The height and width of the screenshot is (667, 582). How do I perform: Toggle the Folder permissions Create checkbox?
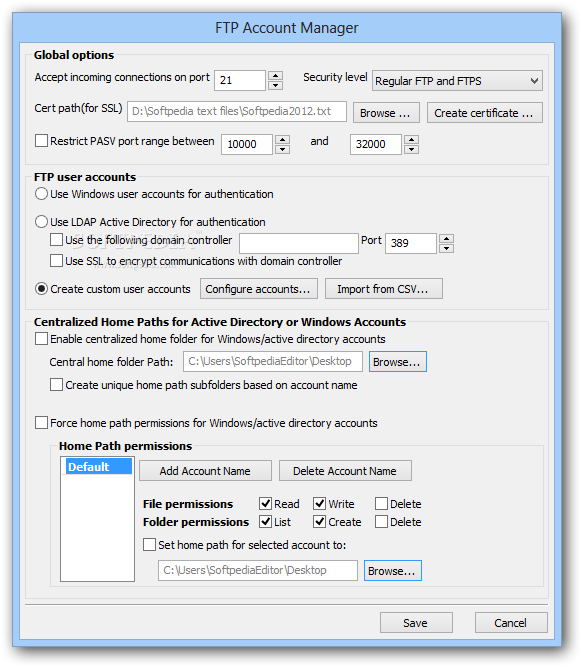[320, 522]
